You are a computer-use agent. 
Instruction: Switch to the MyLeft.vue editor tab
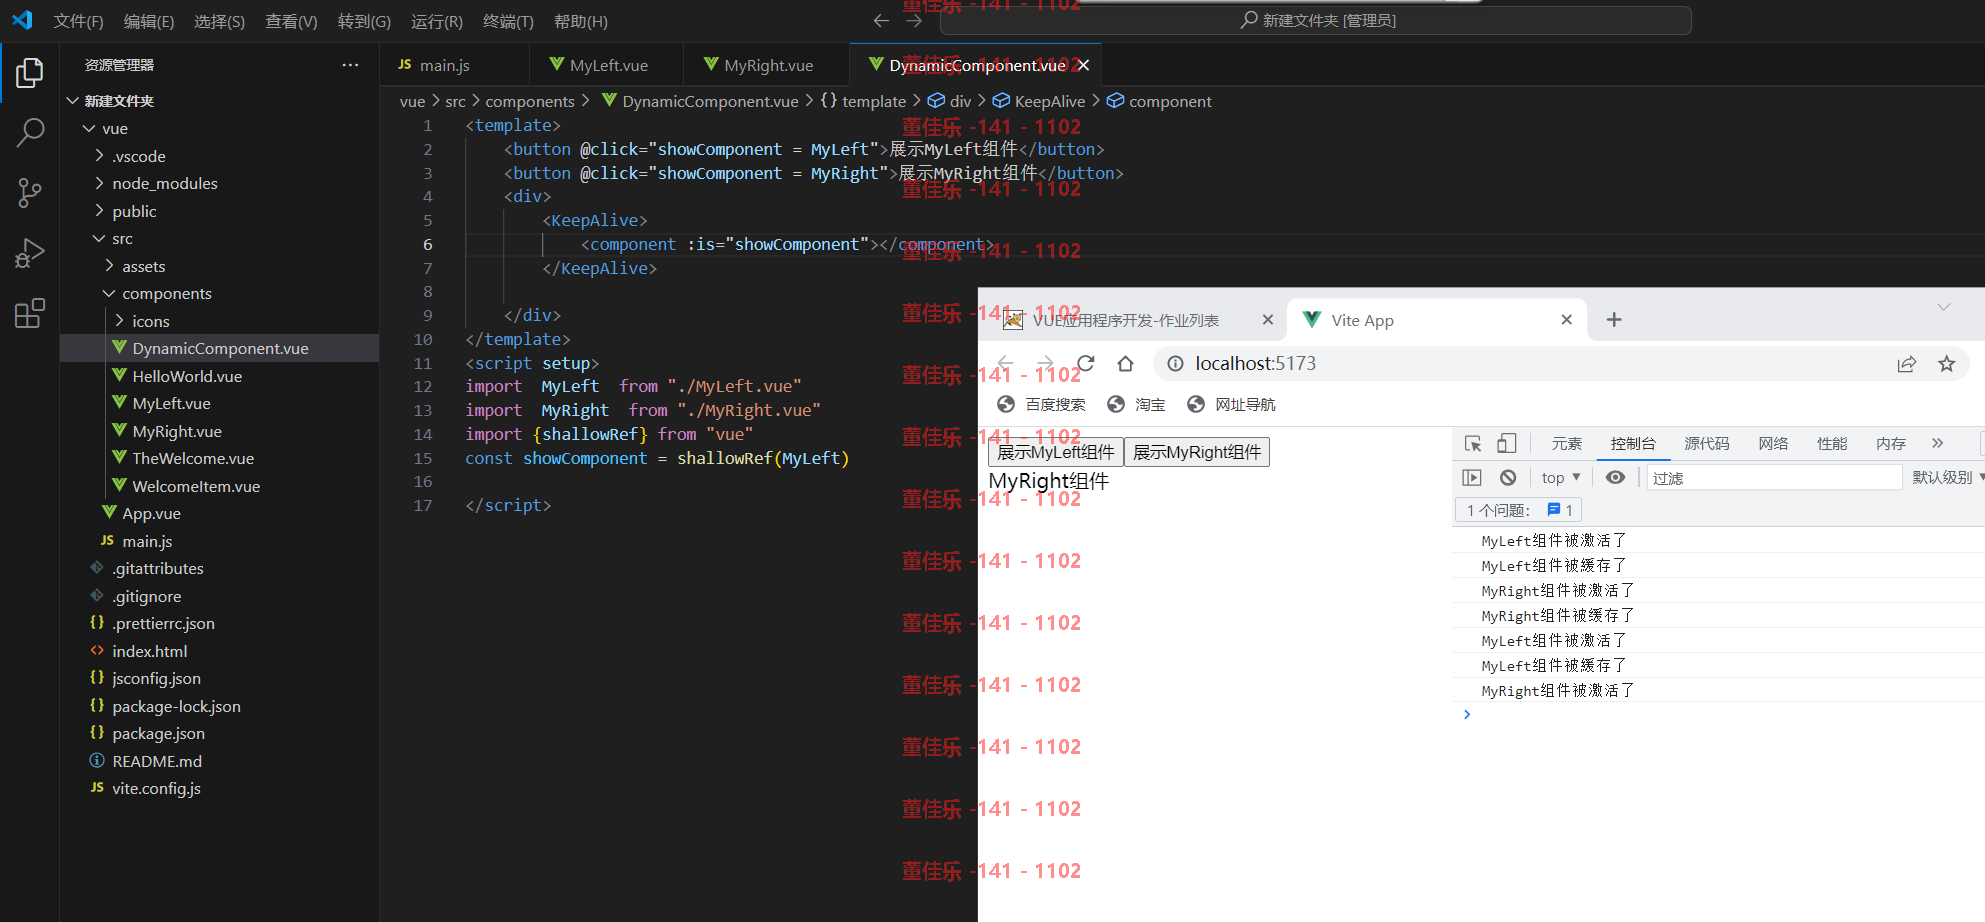click(607, 65)
